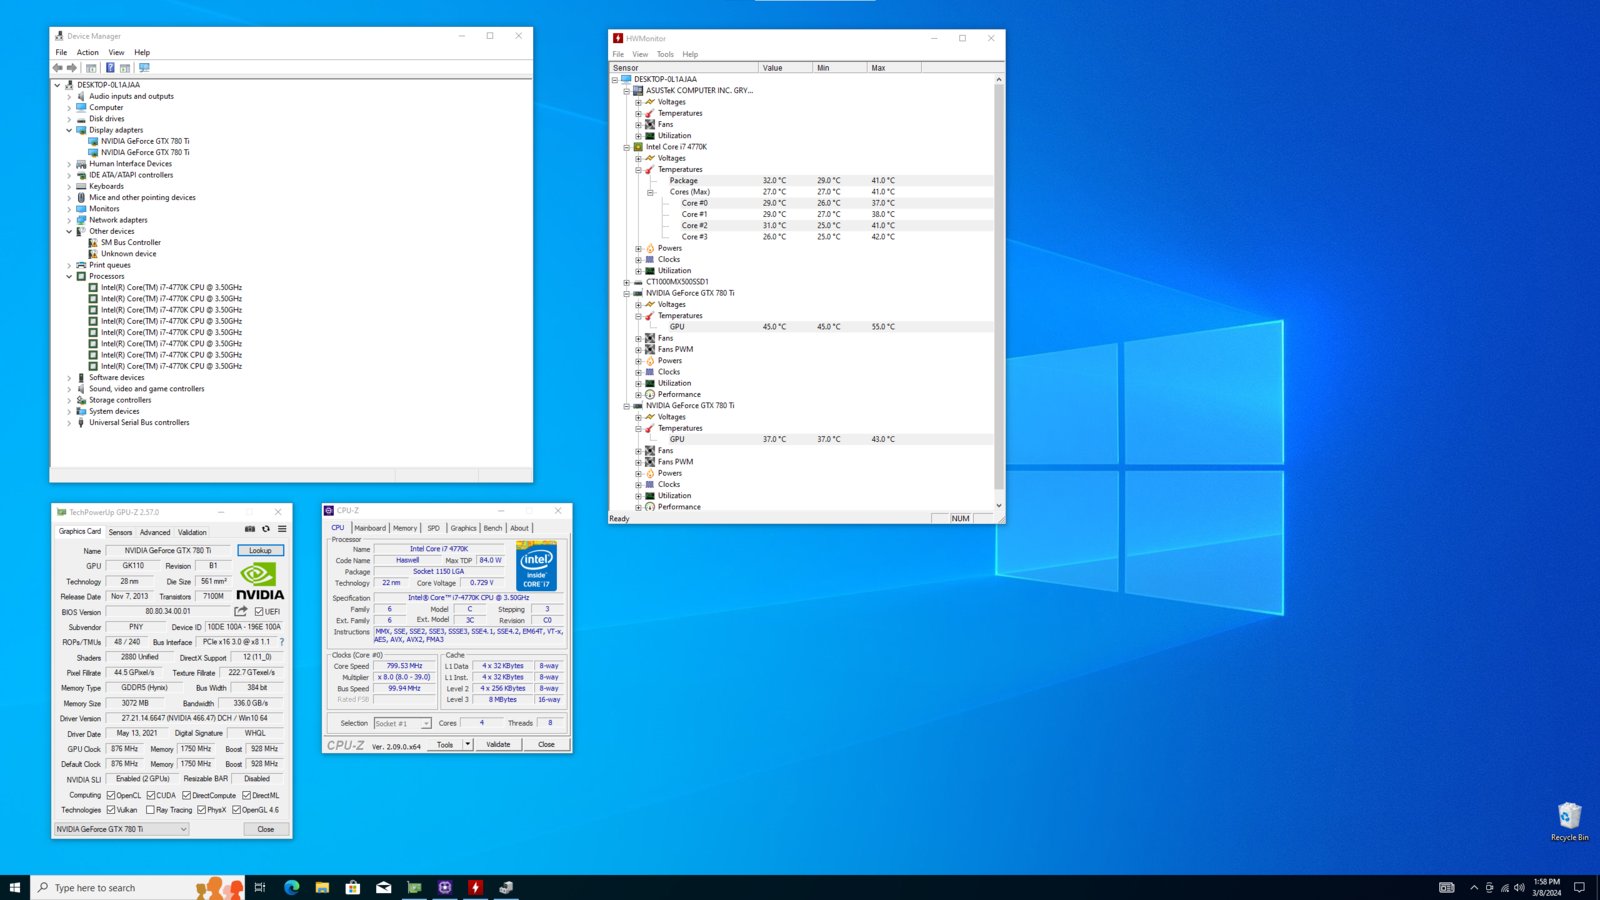Toggle the OpenCL checkbox in GPU-Z
Viewport: 1600px width, 900px height.
[x=111, y=795]
